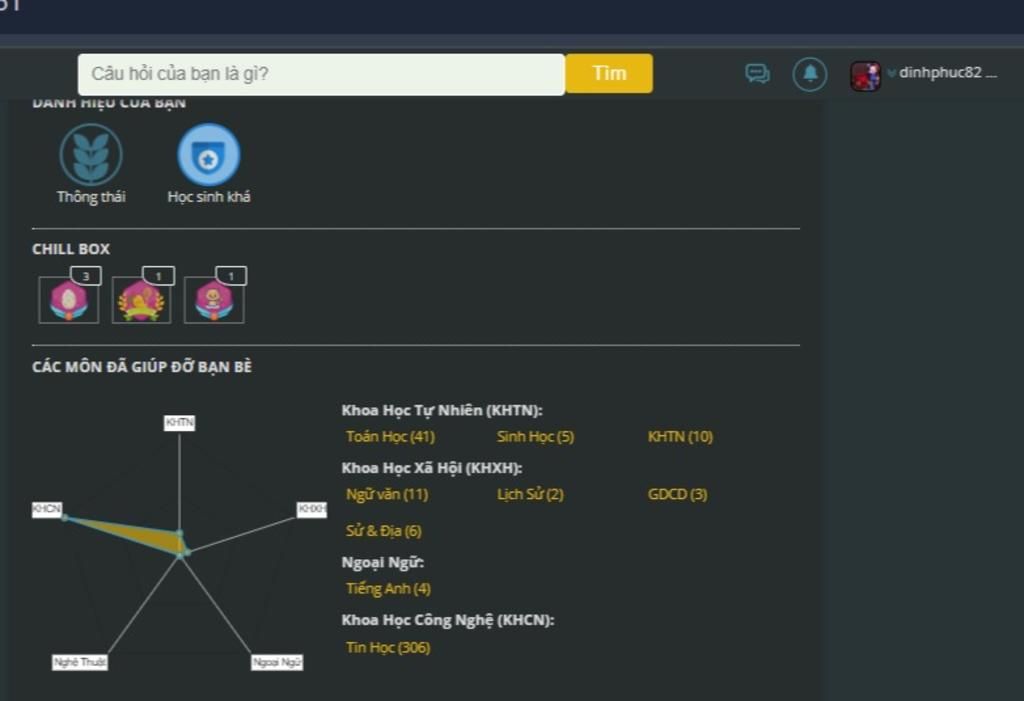Click the Học sinh khá badge icon

[x=208, y=154]
